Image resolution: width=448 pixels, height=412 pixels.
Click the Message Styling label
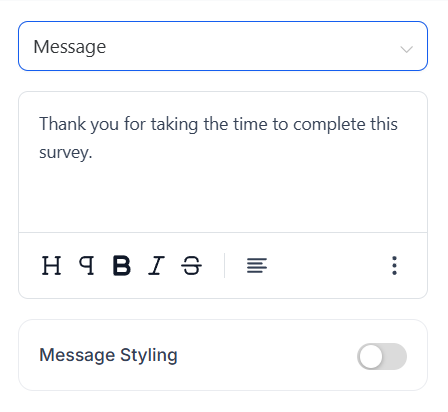(x=108, y=355)
